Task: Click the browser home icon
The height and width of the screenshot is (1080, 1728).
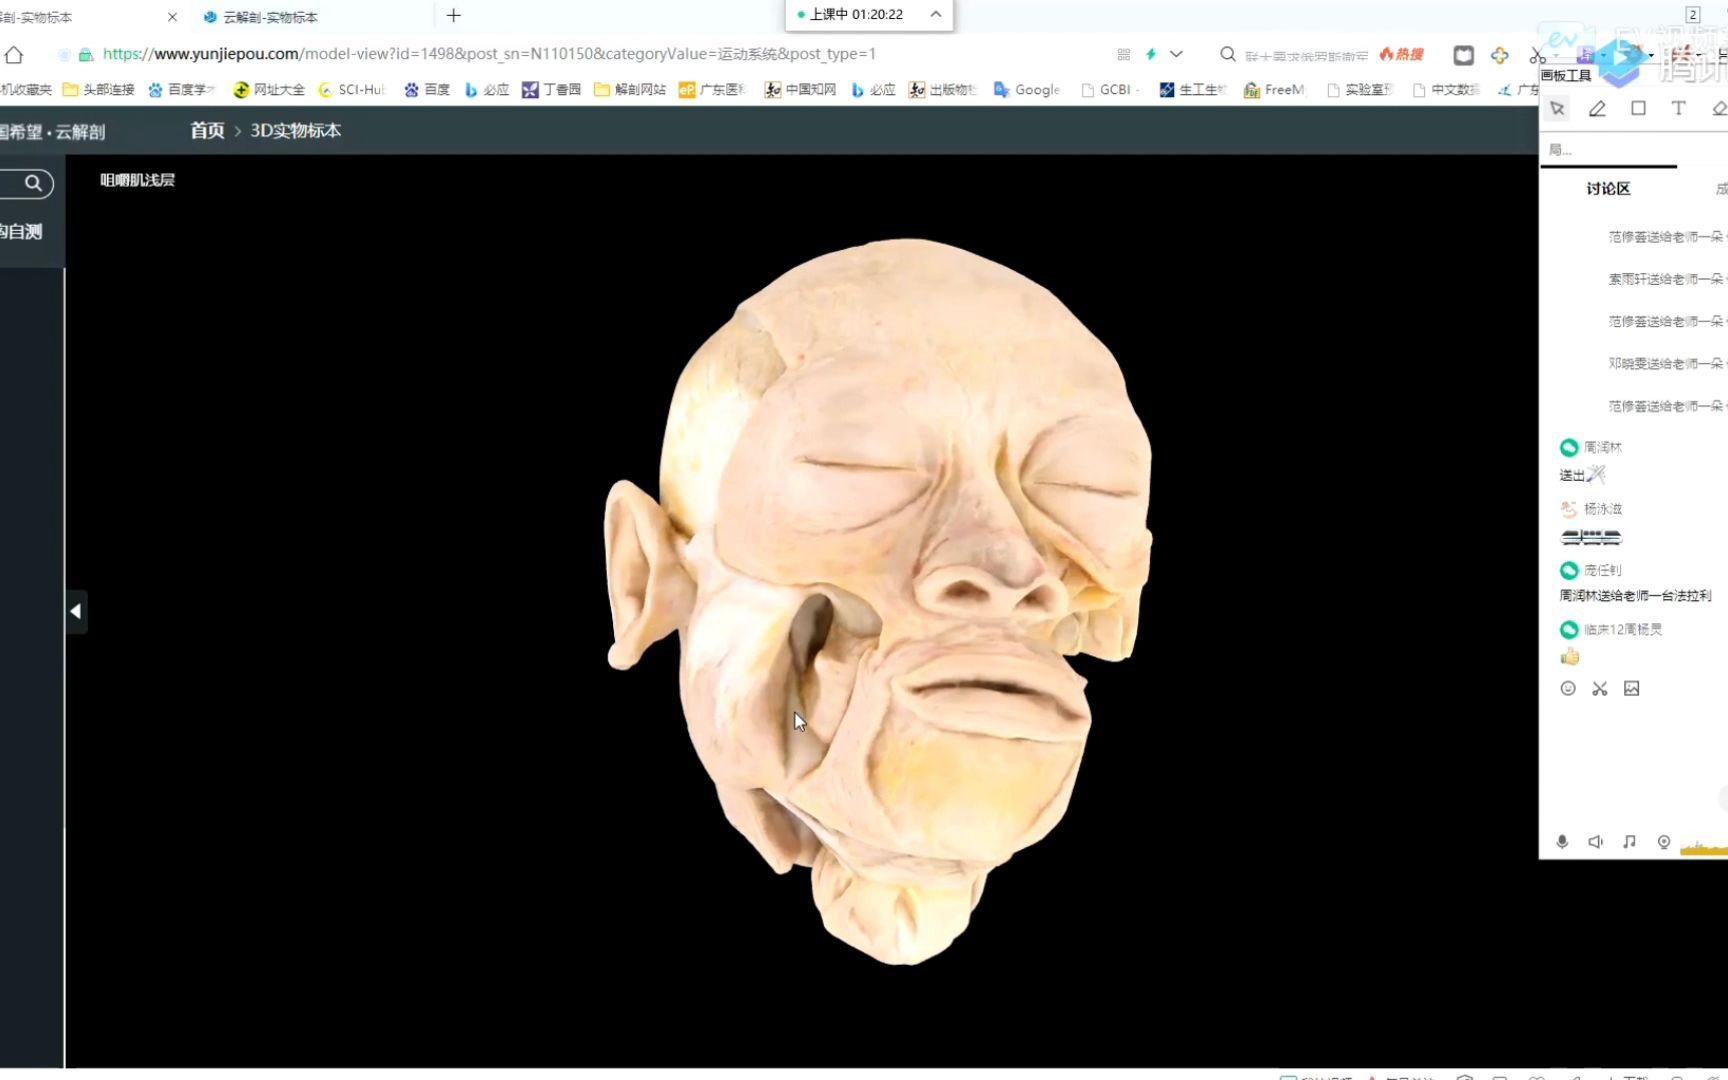Action: [x=14, y=54]
